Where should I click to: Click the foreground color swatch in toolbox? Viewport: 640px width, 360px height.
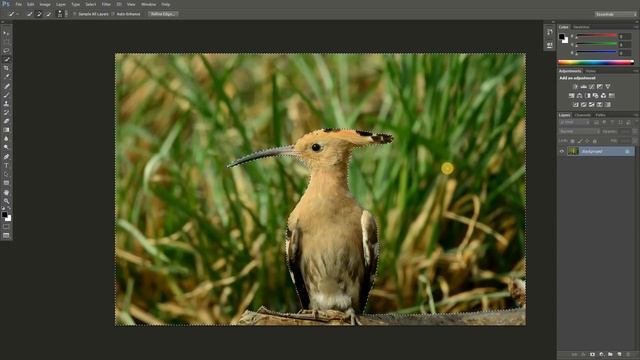(x=4, y=215)
